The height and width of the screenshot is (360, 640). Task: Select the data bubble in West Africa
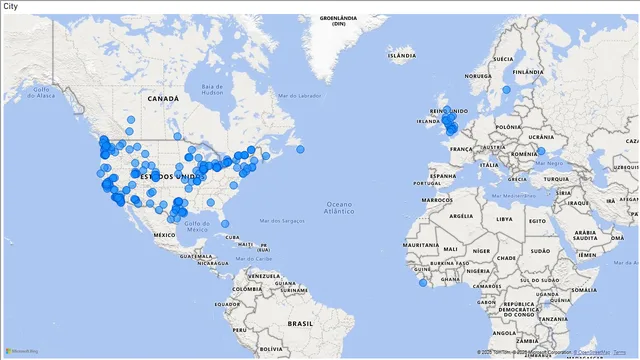(423, 282)
